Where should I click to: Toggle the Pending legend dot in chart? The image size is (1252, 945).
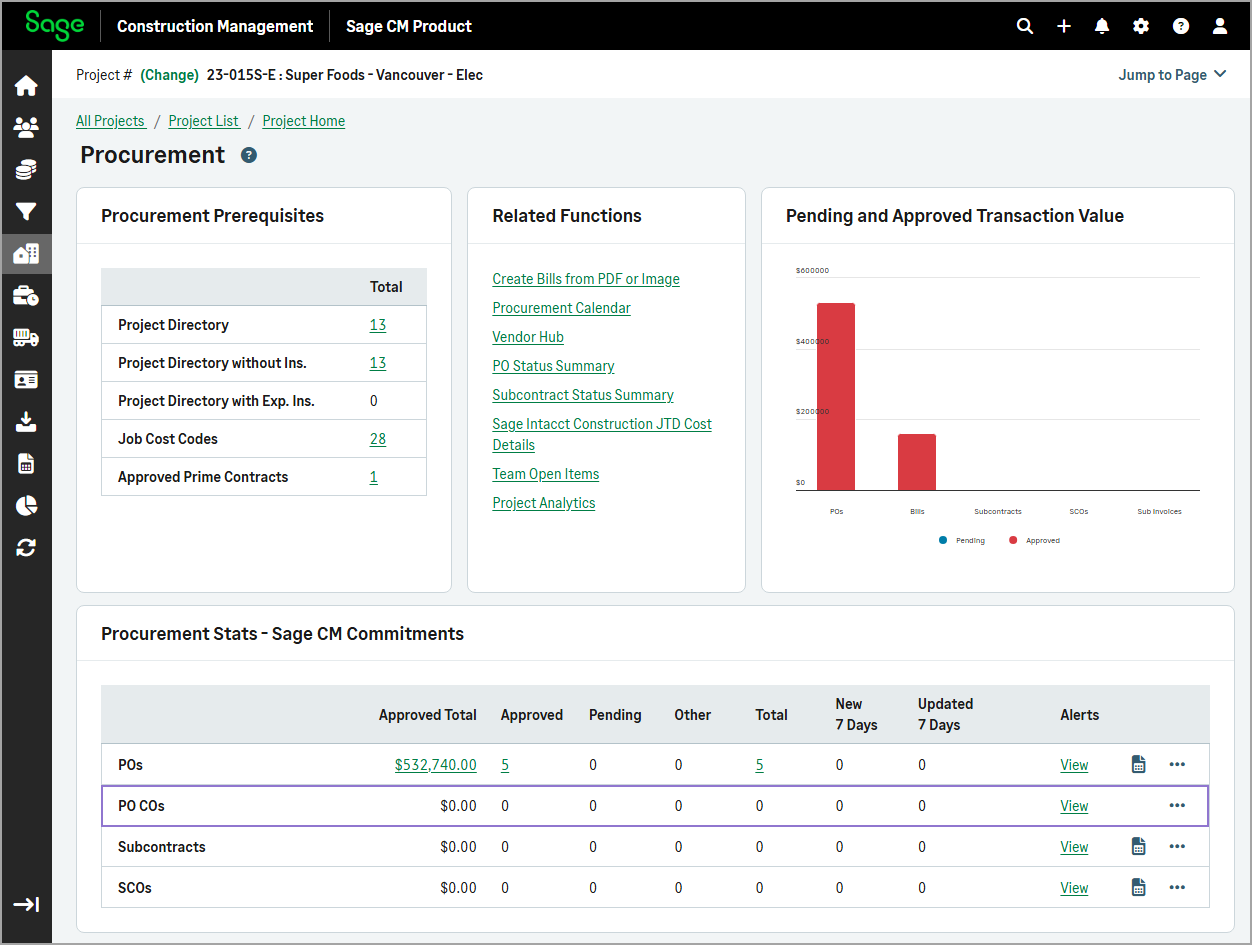pos(942,540)
